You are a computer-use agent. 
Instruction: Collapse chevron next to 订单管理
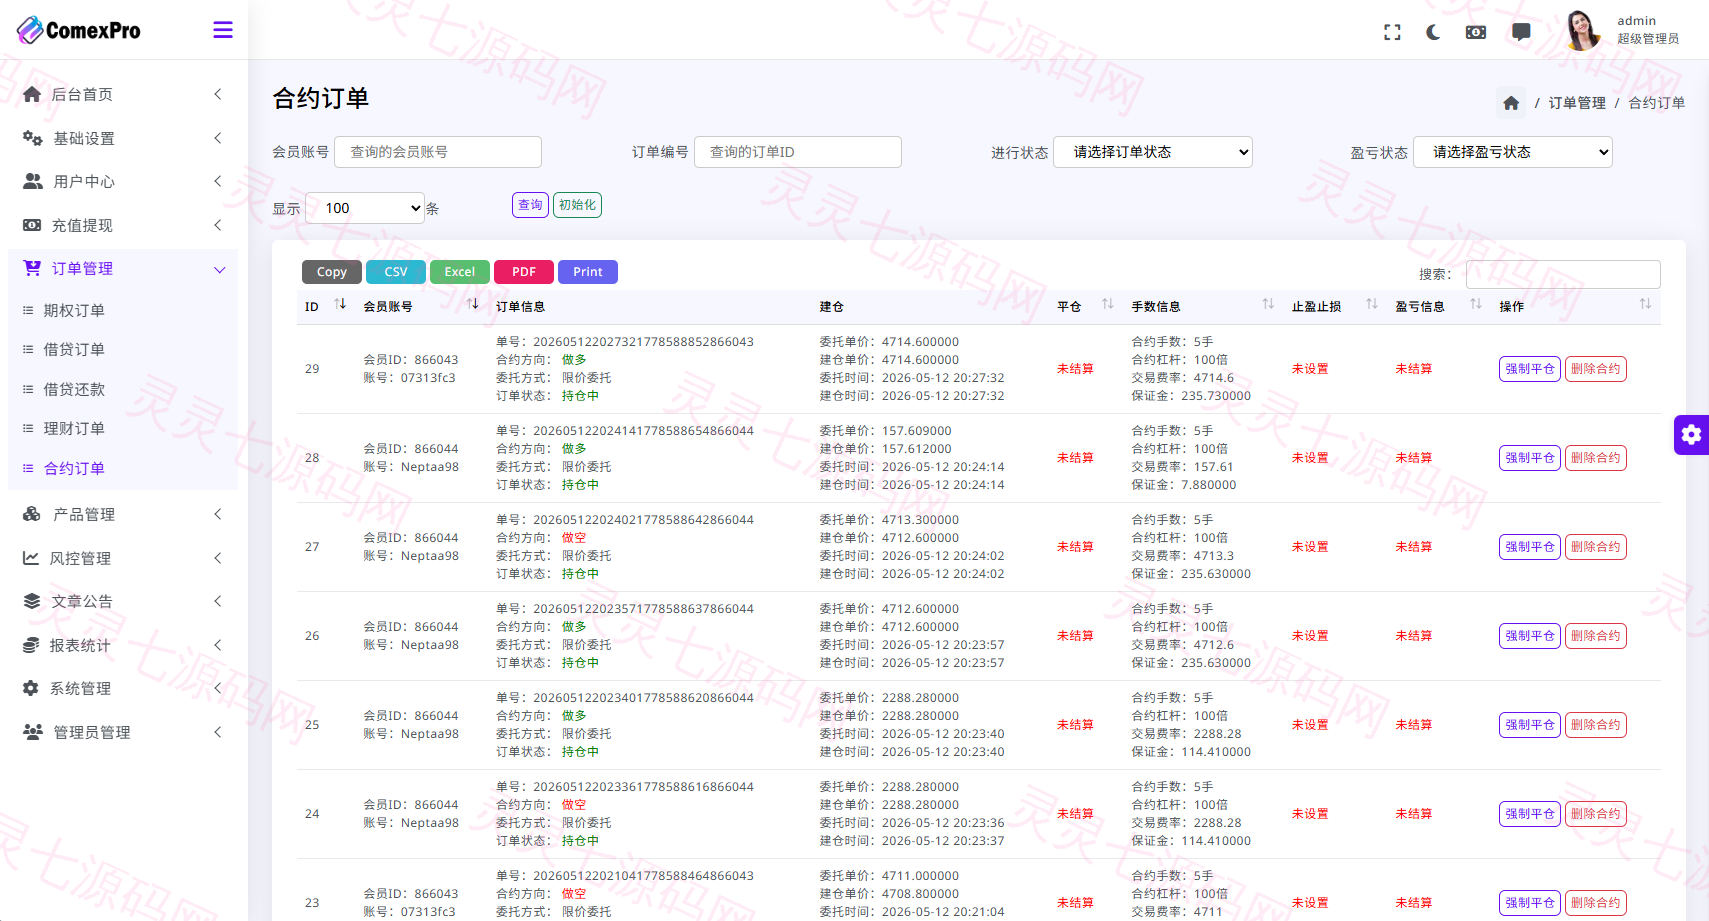(x=219, y=269)
